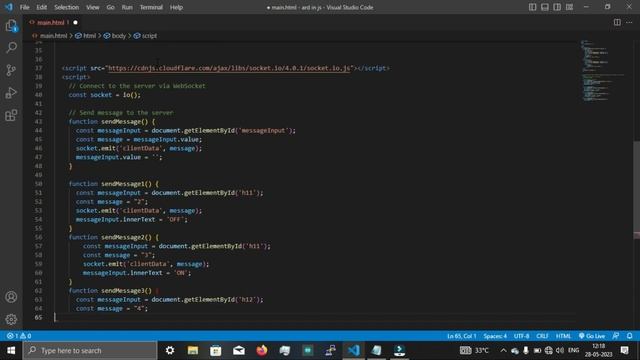Click line number 43 in gutter
This screenshot has height=360, width=640.
coord(38,122)
